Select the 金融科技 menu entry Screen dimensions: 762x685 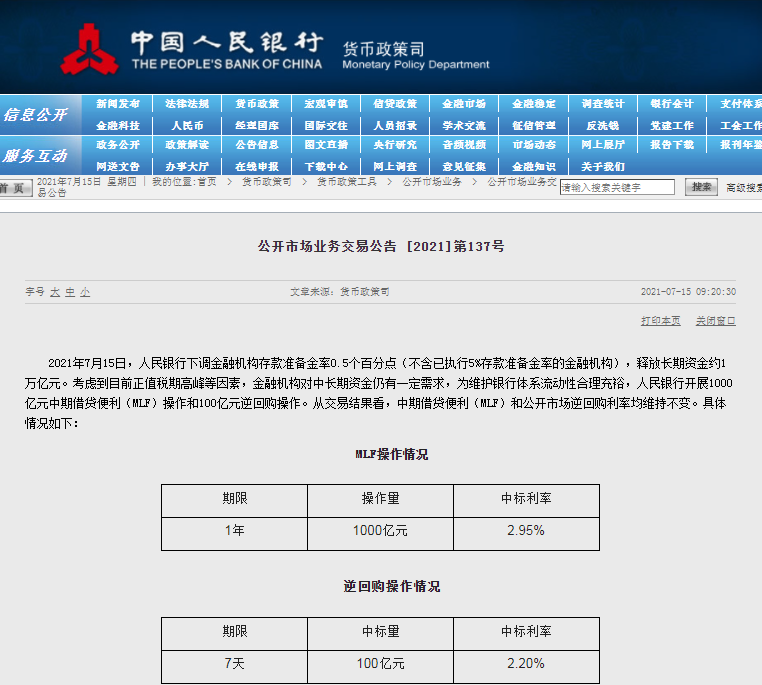point(118,126)
